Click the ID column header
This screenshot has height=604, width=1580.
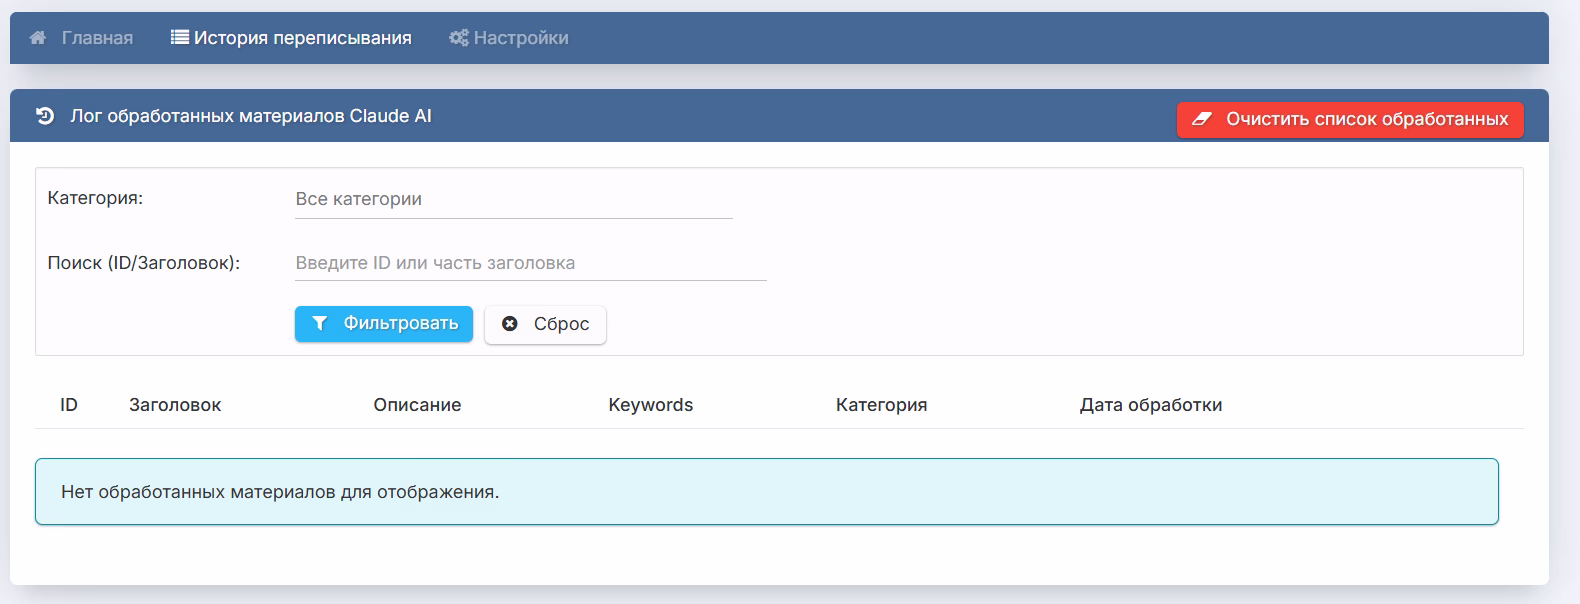[x=69, y=405]
